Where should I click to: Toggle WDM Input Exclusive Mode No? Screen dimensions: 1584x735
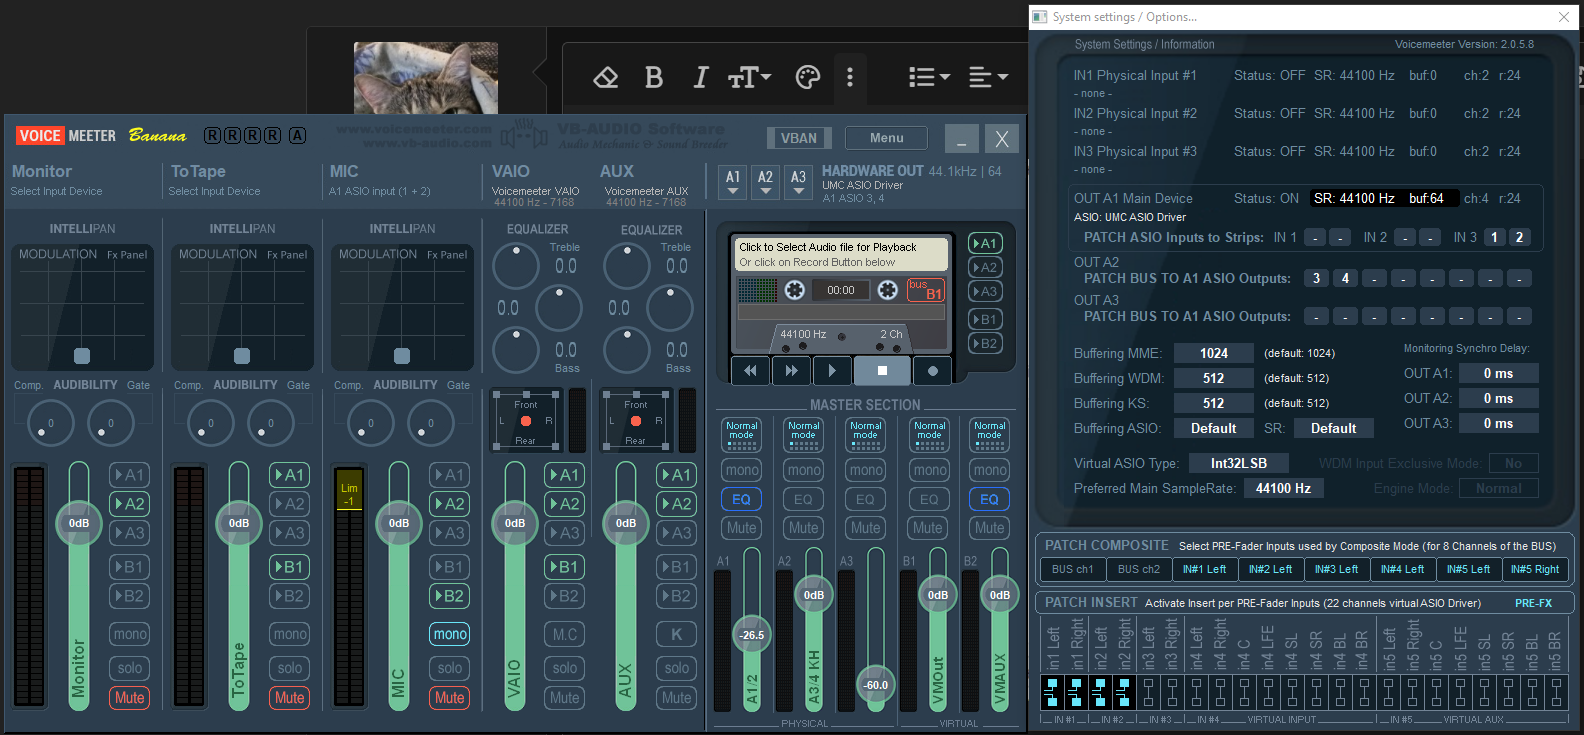[1513, 463]
